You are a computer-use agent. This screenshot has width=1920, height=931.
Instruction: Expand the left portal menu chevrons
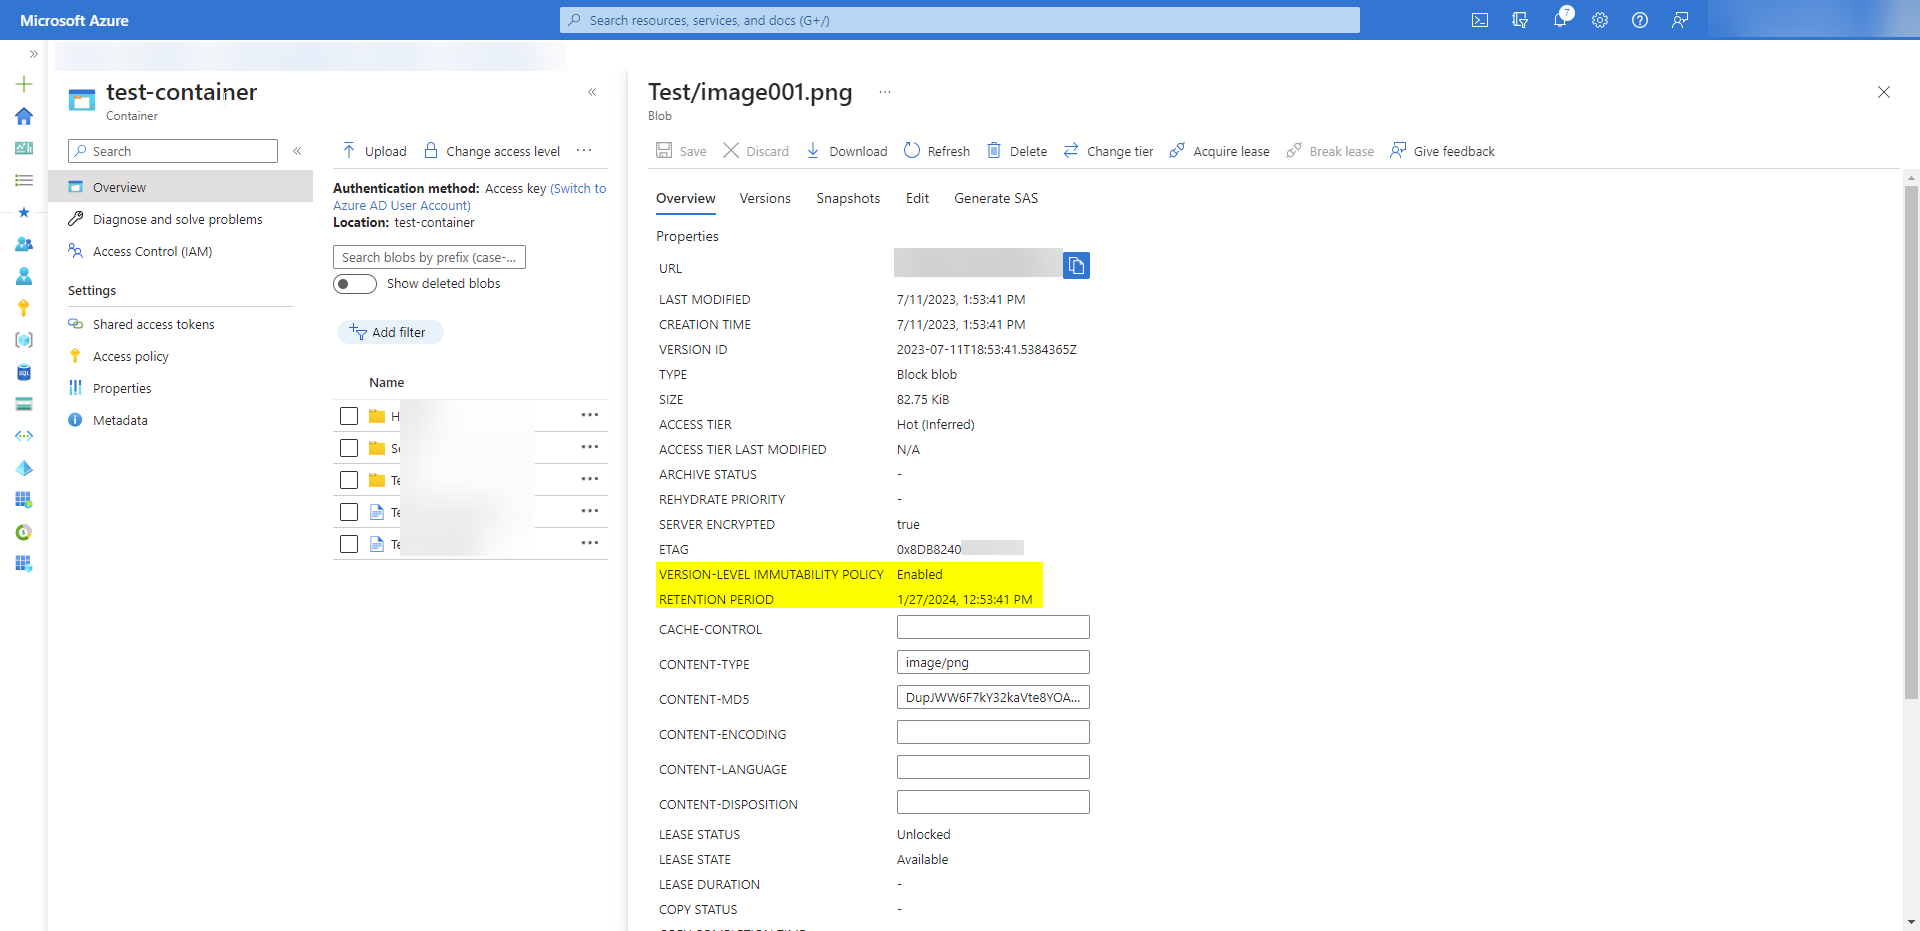point(33,54)
